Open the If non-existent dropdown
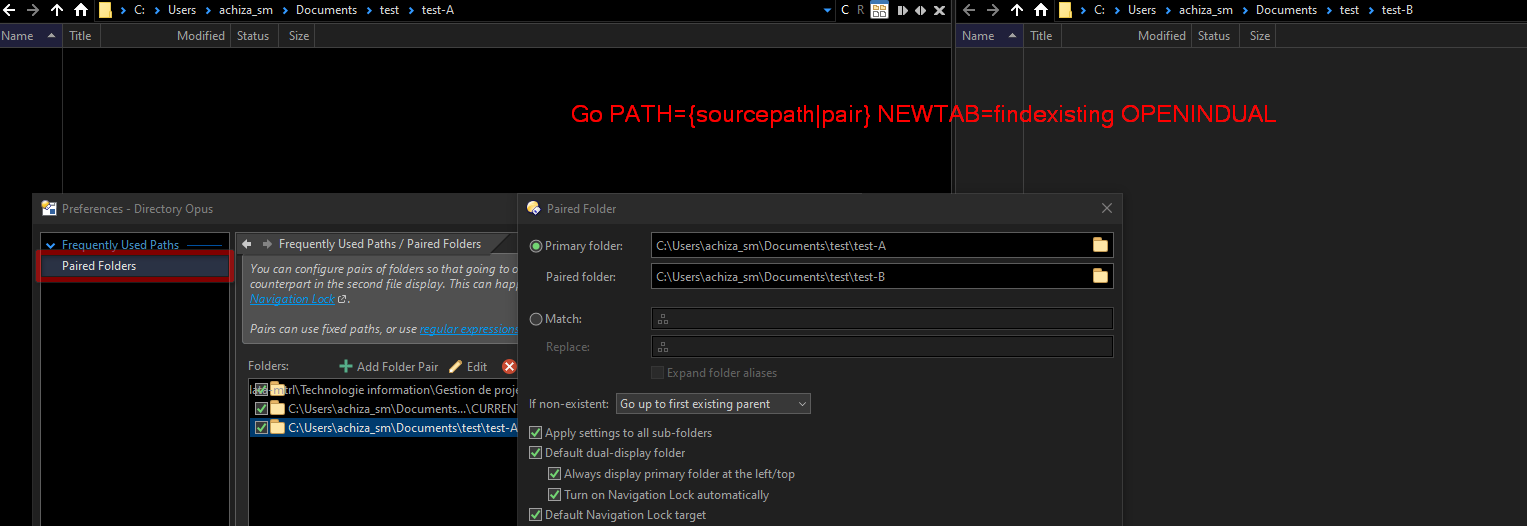This screenshot has width=1527, height=526. click(713, 404)
